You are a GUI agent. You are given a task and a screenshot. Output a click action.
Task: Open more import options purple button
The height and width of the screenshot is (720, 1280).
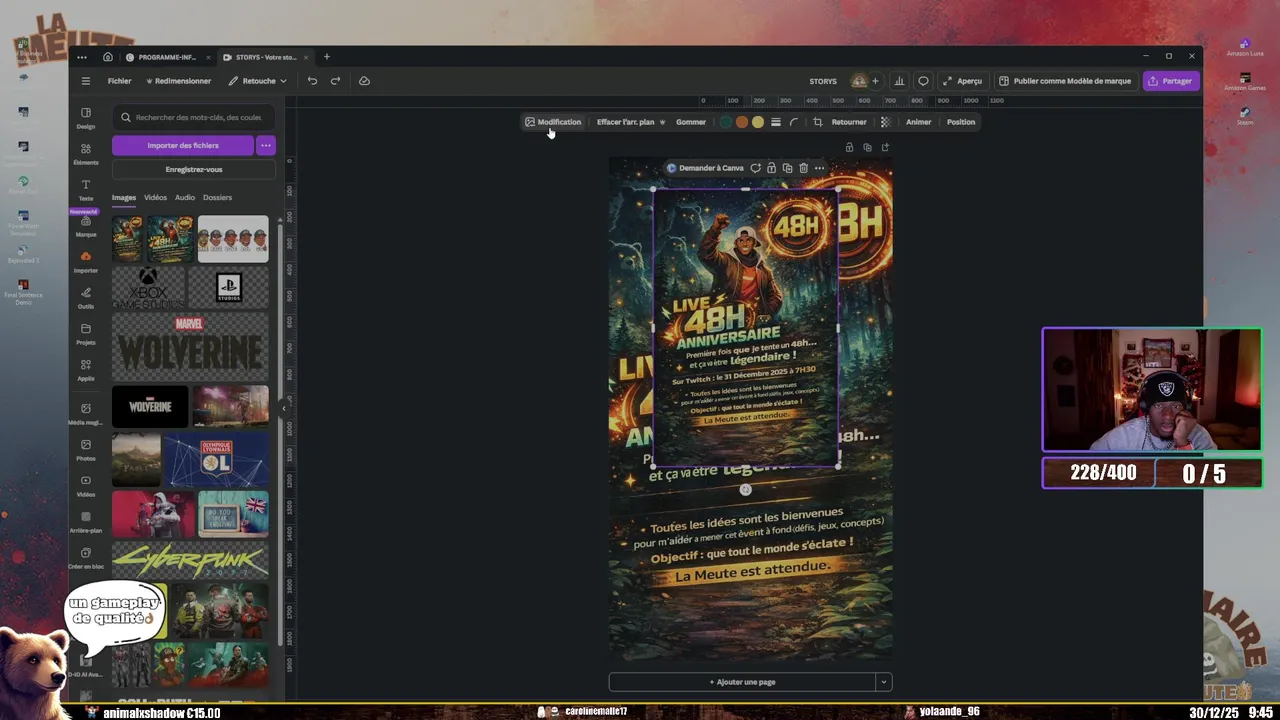[x=265, y=145]
